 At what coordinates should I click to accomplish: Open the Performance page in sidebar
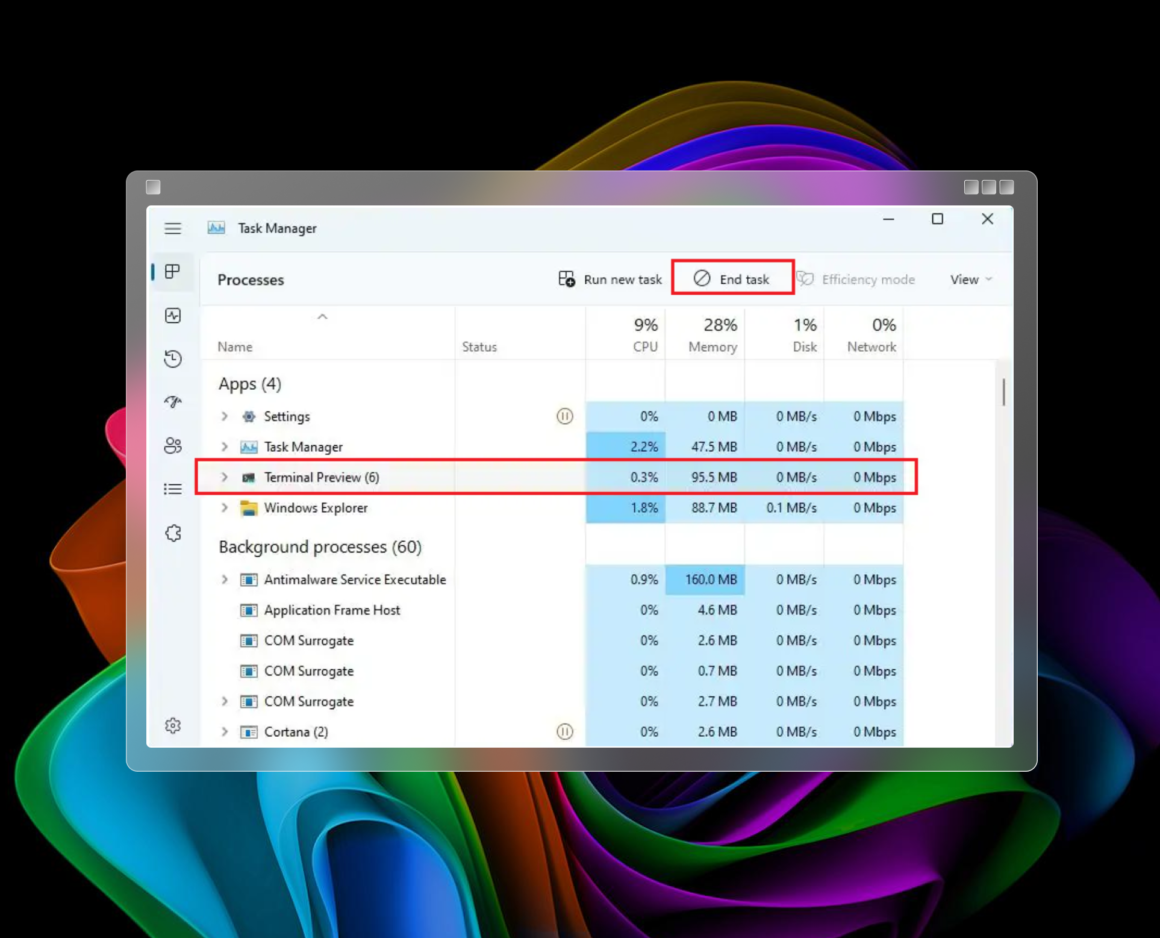(x=172, y=316)
